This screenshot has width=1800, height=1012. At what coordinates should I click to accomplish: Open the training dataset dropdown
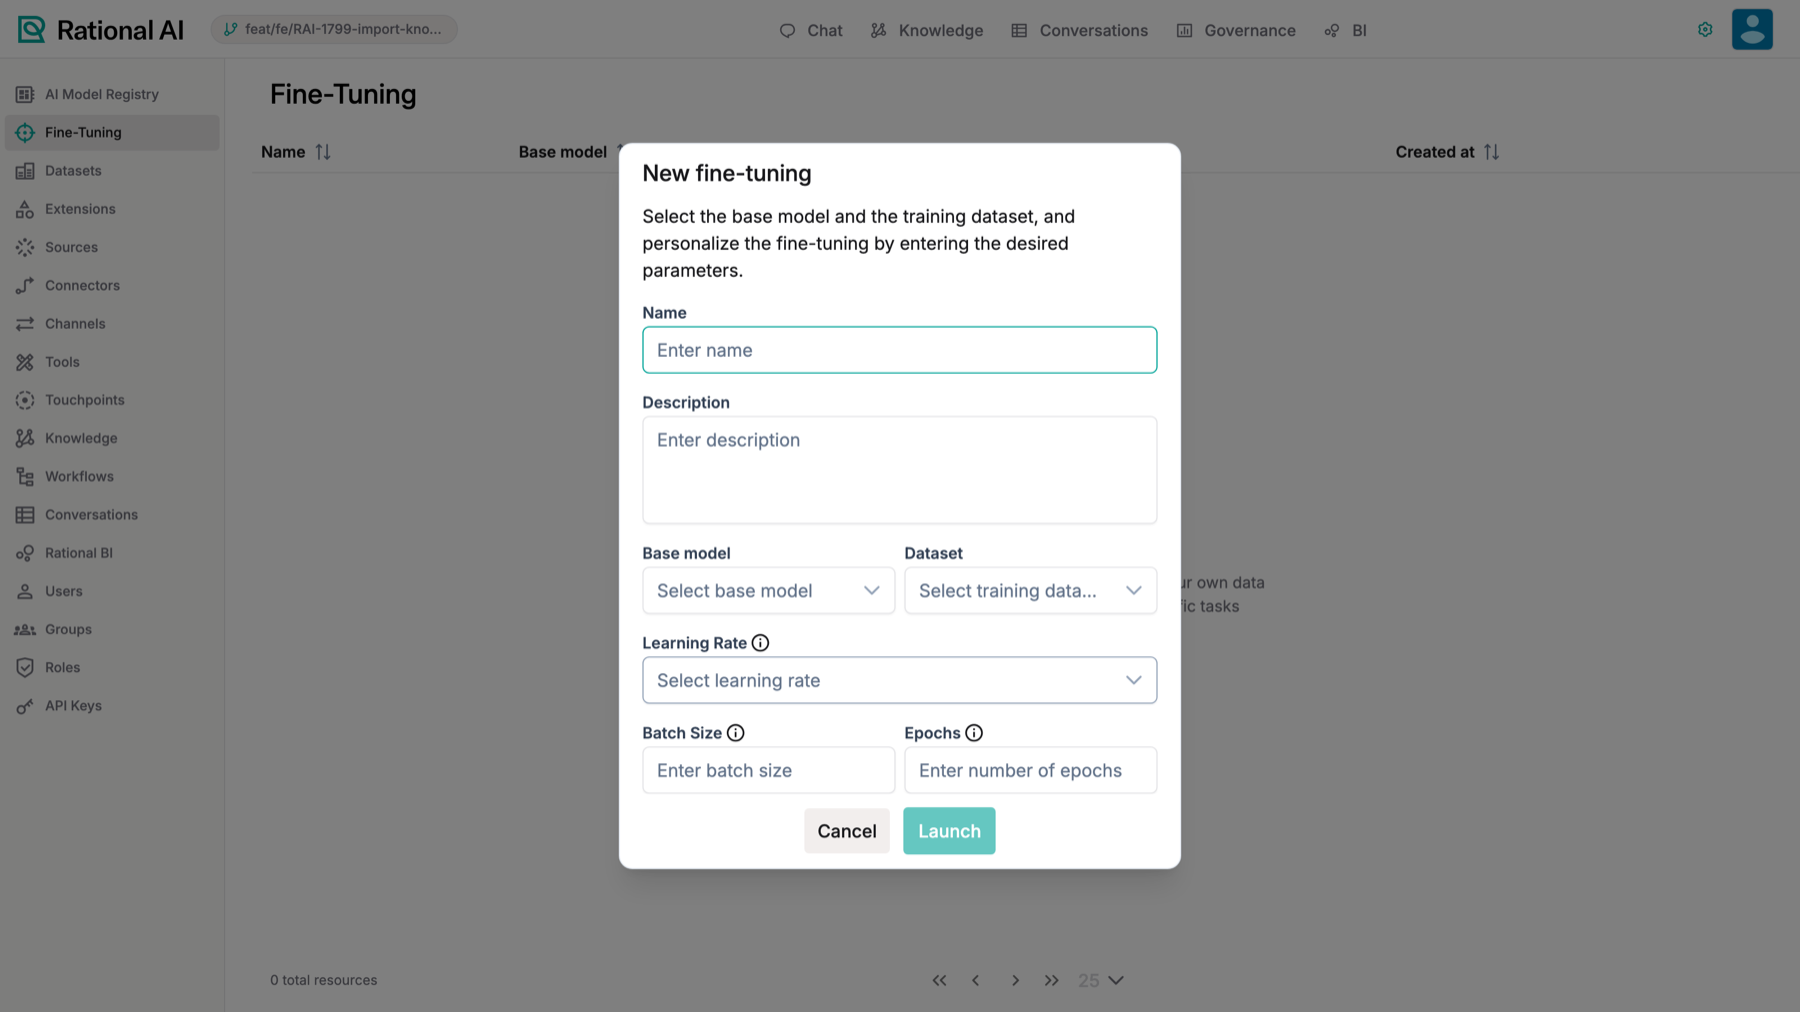tap(1030, 591)
